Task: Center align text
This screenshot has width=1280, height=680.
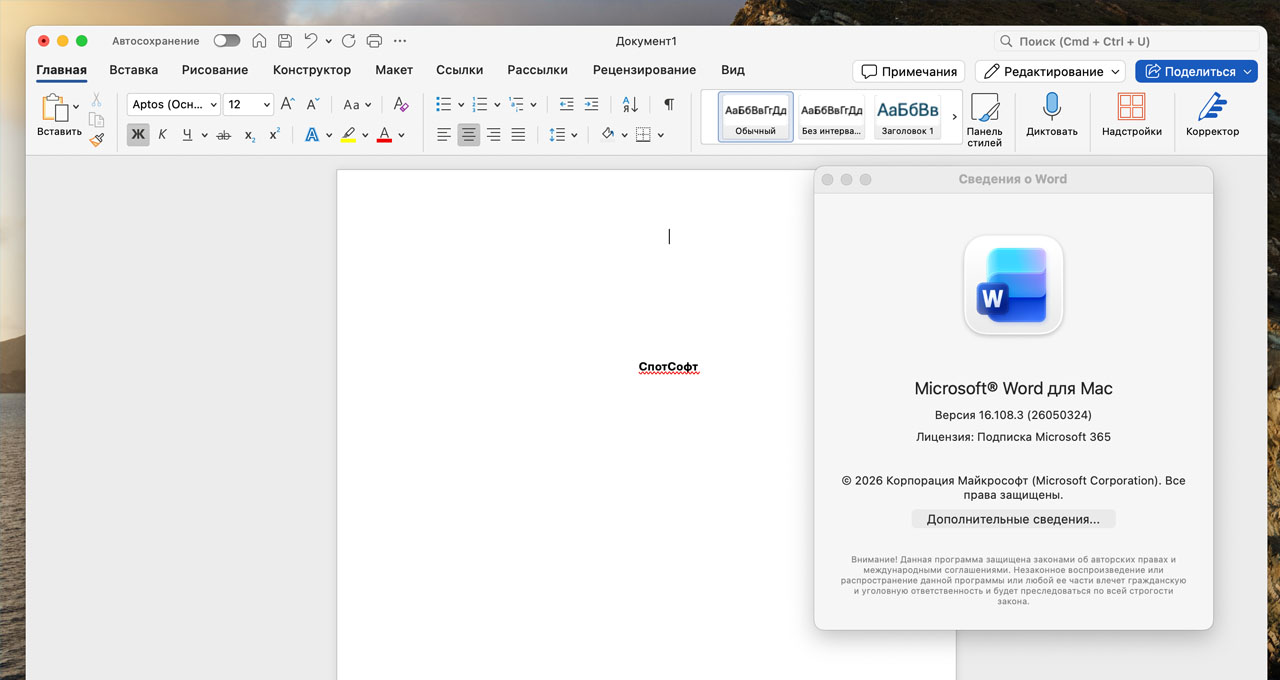Action: coord(469,135)
